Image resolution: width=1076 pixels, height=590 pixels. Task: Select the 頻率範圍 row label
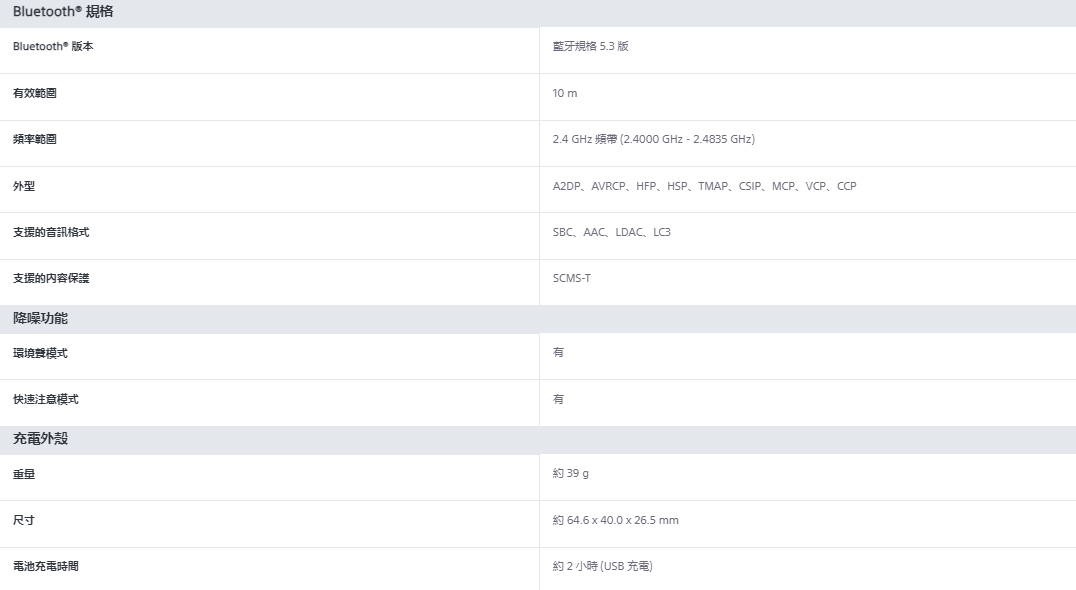35,140
